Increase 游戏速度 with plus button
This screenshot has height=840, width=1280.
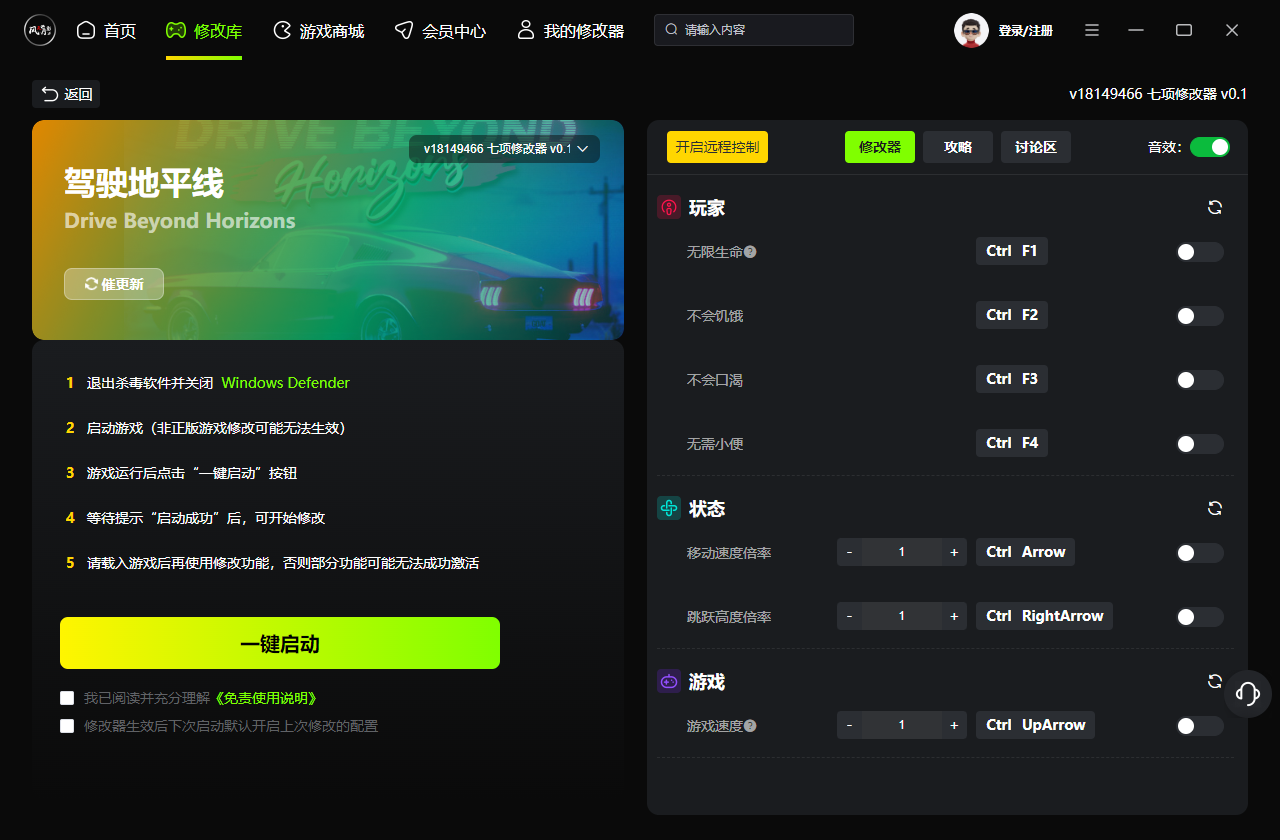click(954, 725)
